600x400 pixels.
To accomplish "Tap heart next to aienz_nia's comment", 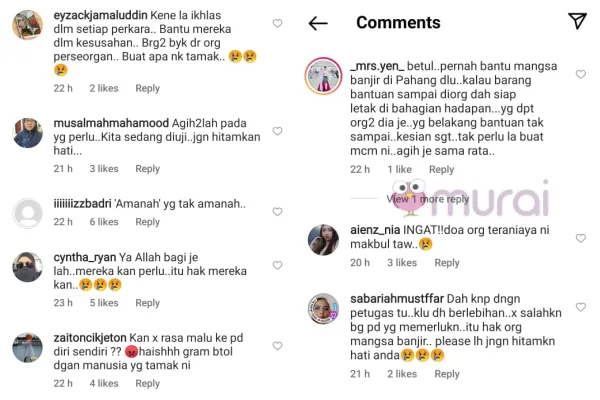I will tap(581, 238).
